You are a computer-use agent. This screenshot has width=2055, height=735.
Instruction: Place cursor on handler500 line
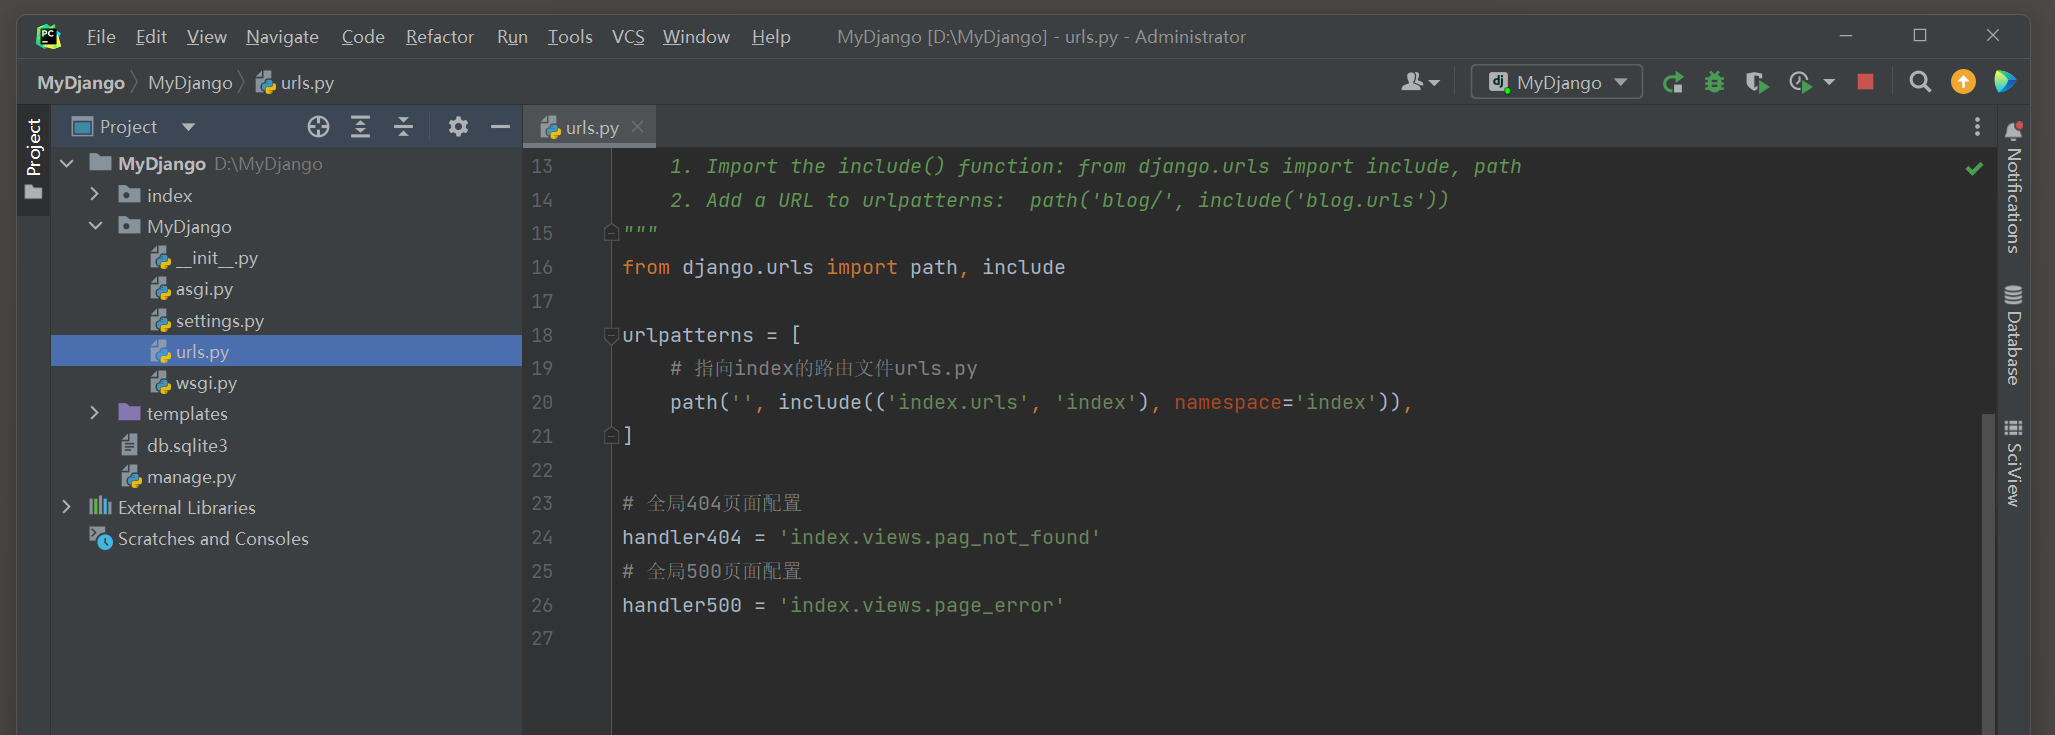843,605
